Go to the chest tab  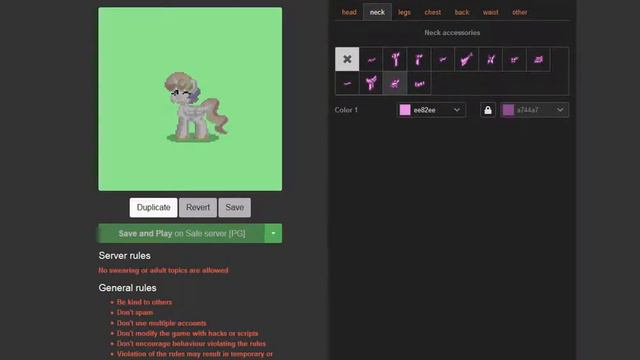(433, 12)
